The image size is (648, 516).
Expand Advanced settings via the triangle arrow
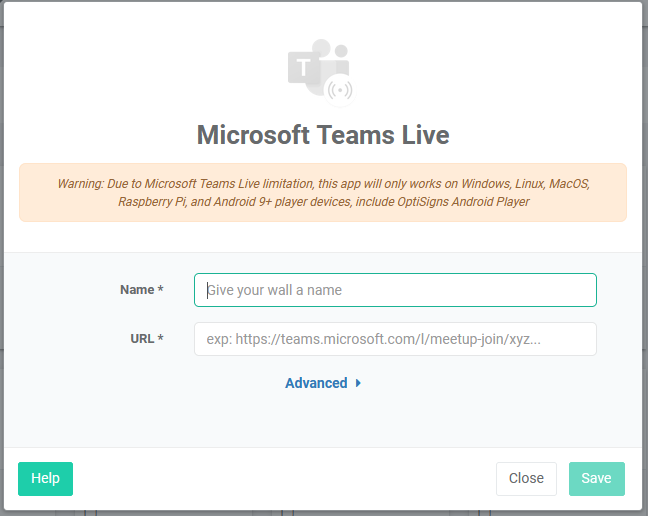point(358,383)
